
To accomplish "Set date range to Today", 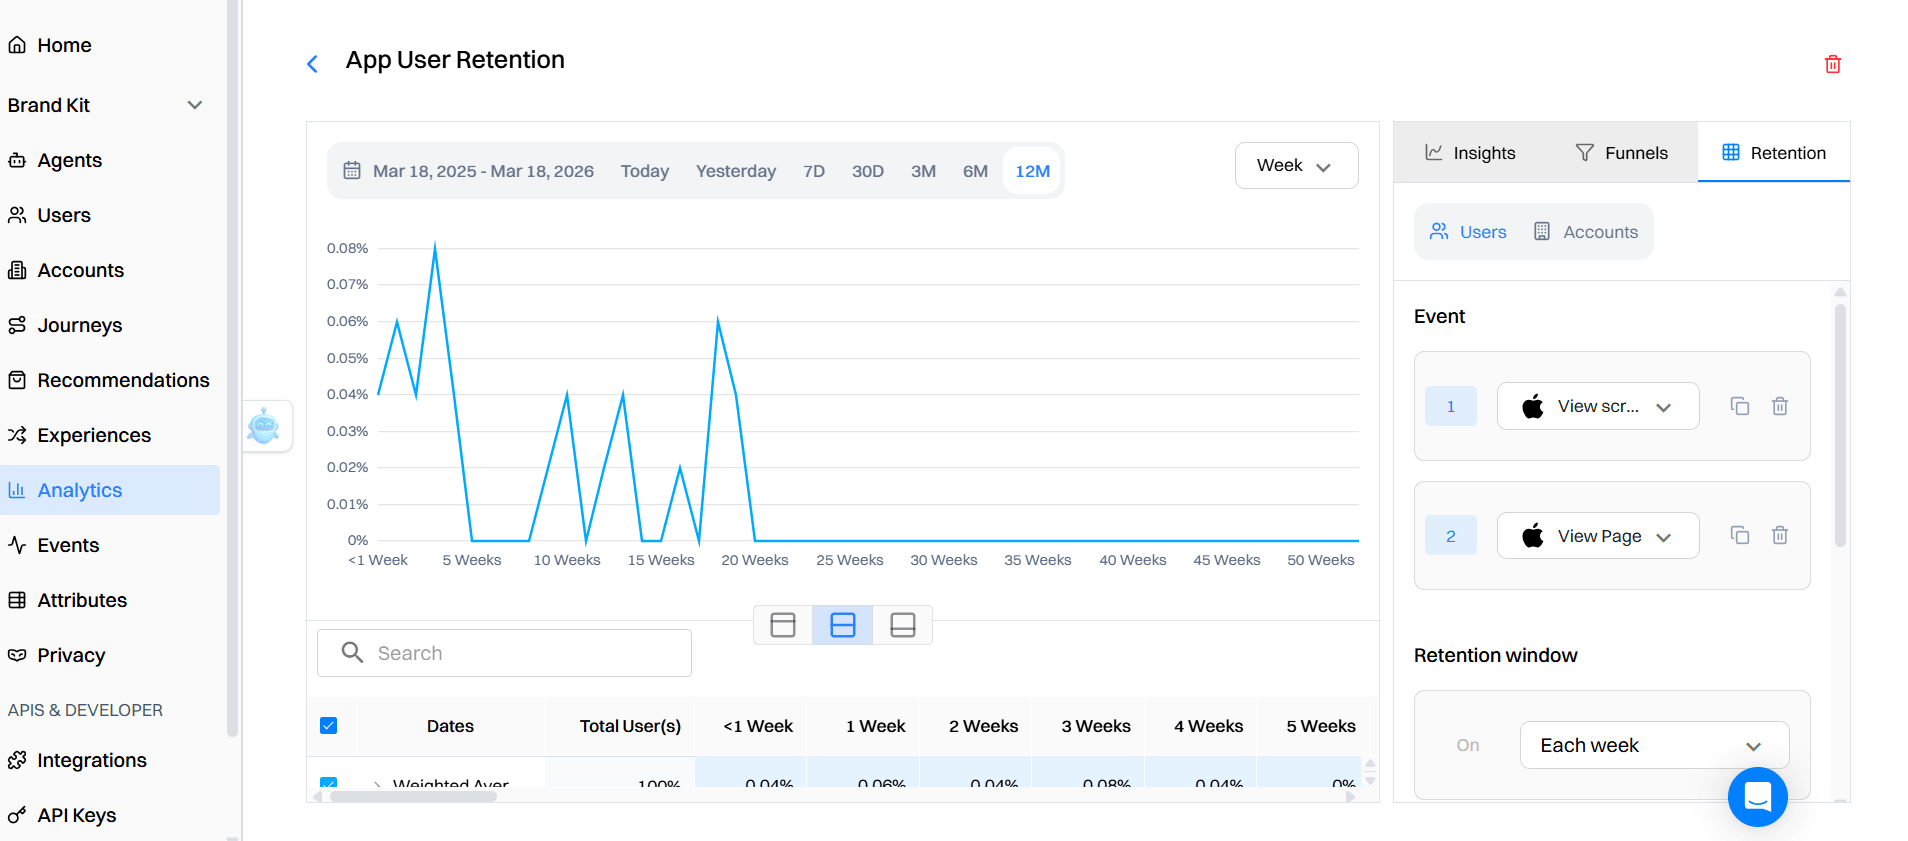I will click(645, 171).
